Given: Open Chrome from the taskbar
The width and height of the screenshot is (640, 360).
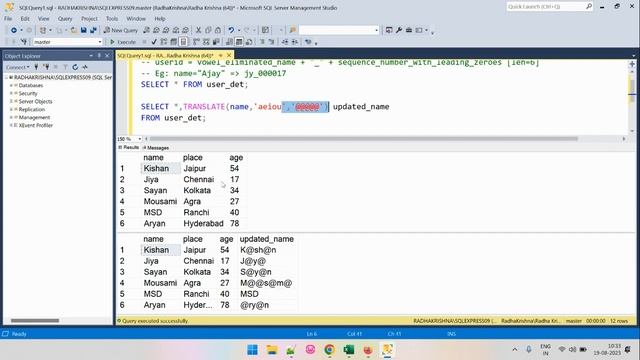Looking at the screenshot, I should pyautogui.click(x=329, y=350).
